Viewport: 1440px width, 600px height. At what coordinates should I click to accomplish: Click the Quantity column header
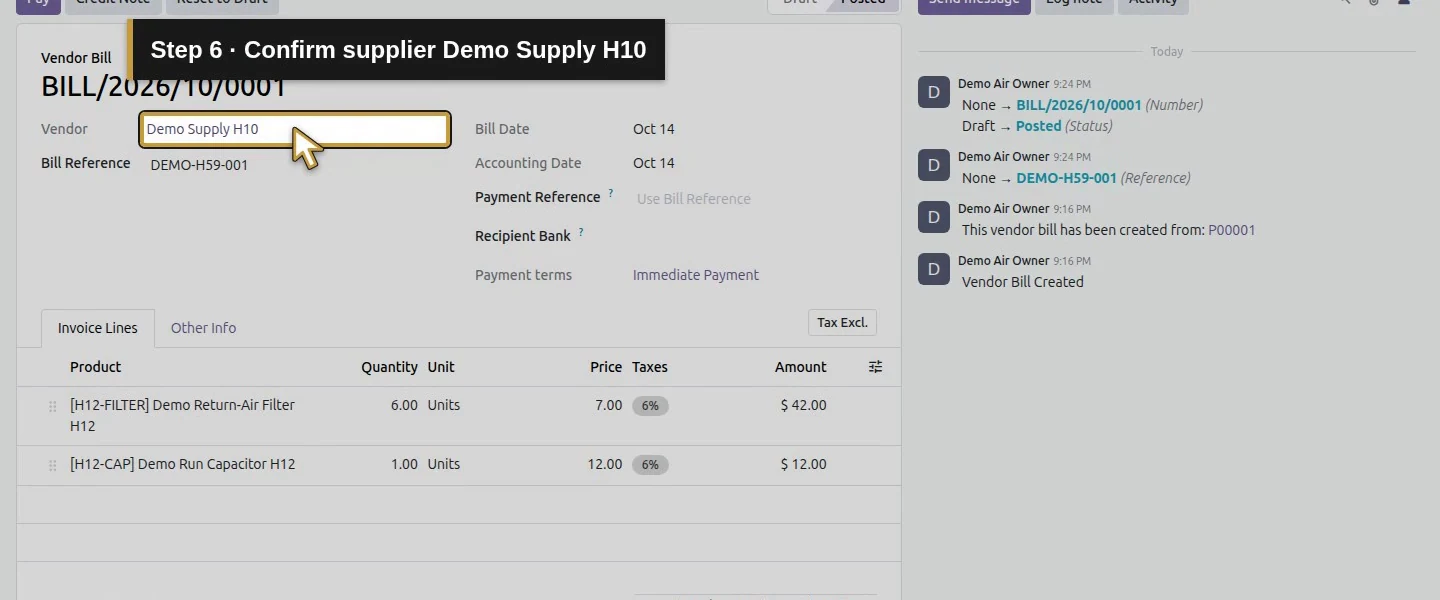(389, 367)
